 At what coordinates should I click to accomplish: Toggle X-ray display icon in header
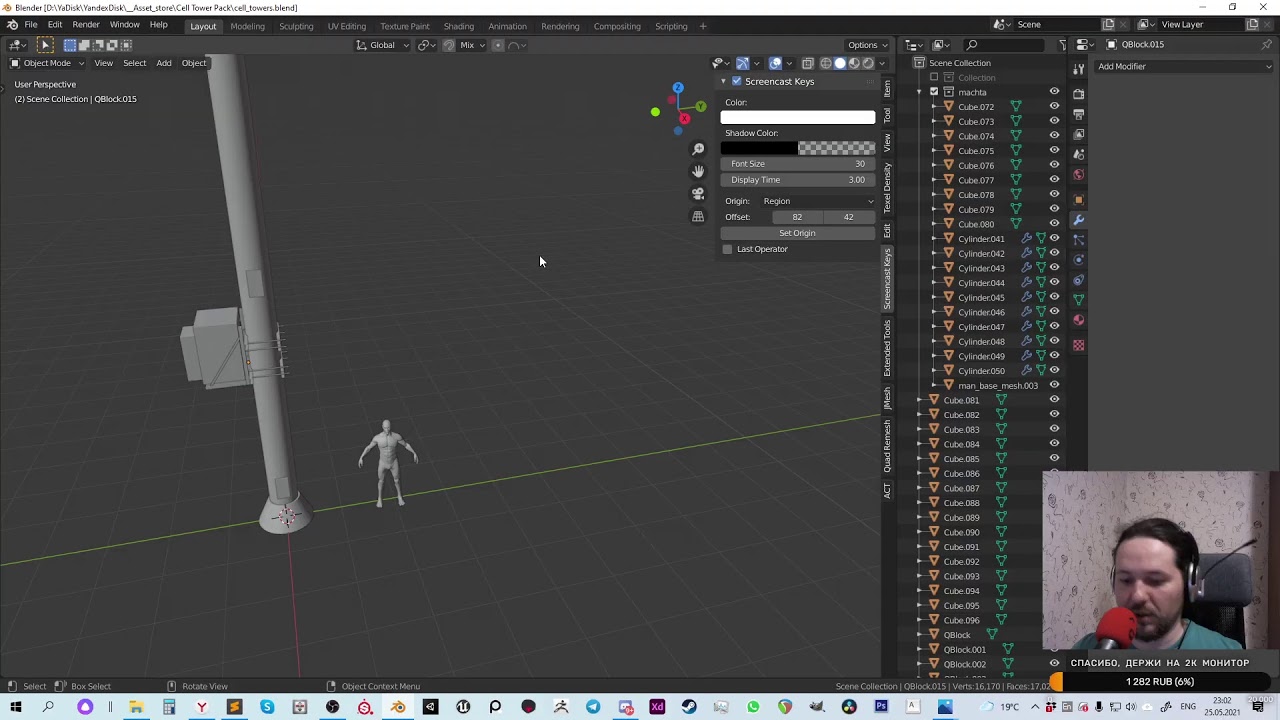[808, 63]
